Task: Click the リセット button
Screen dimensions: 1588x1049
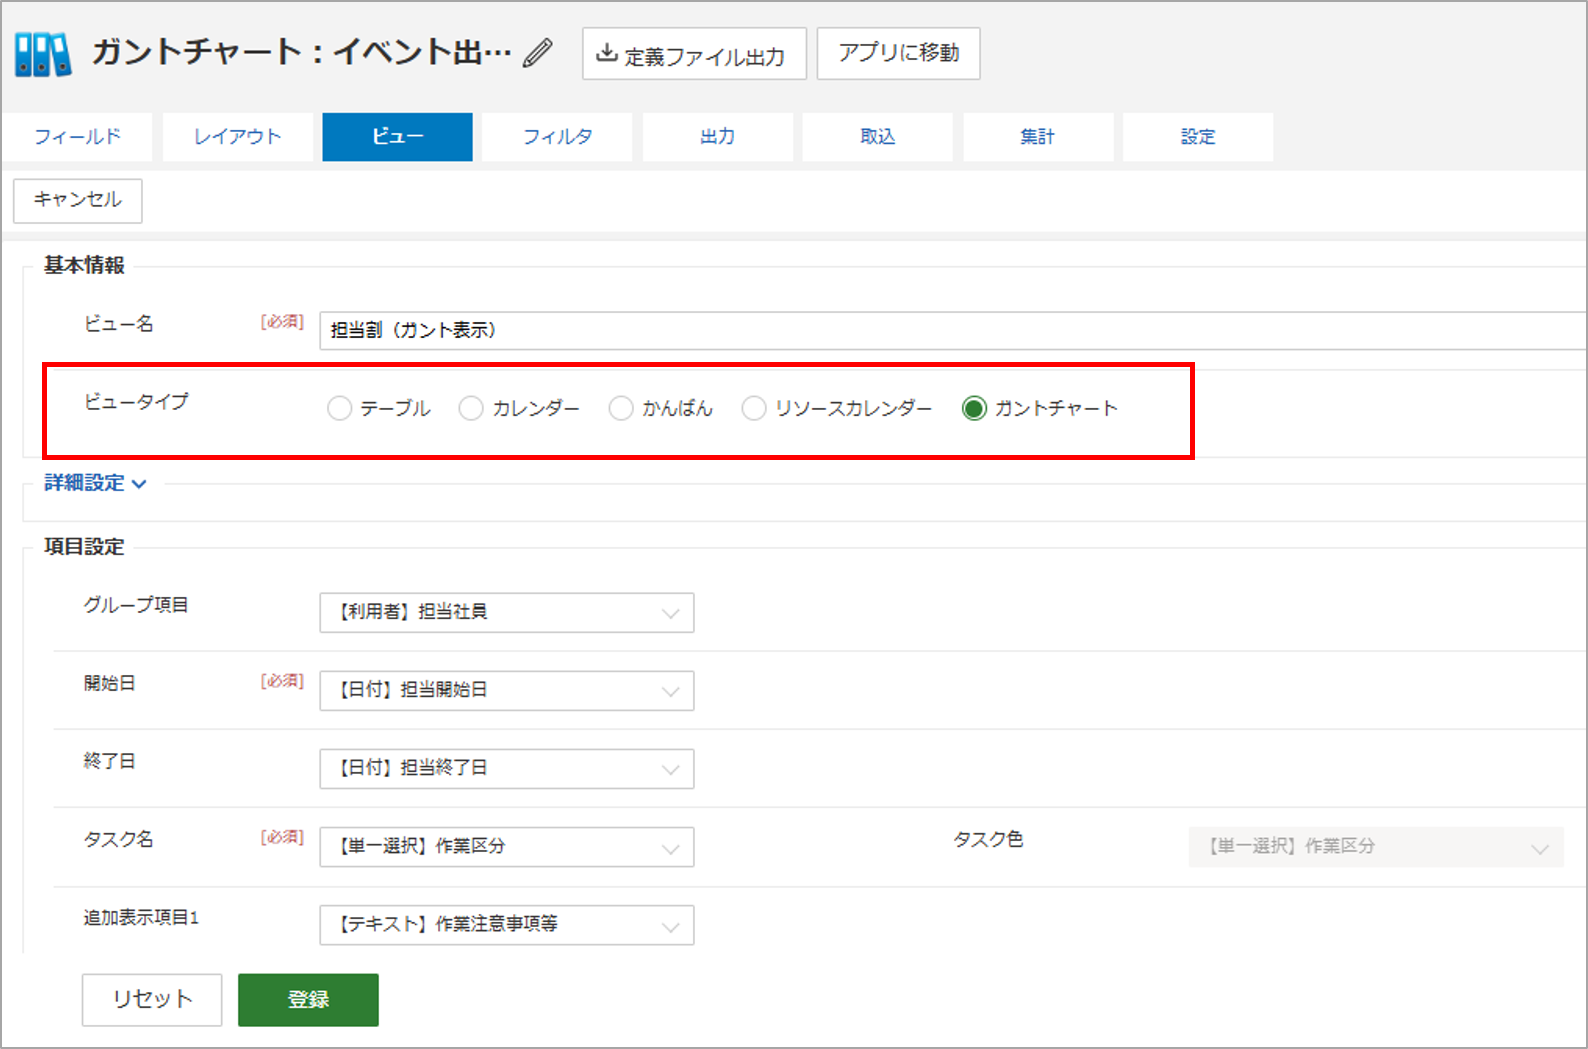Action: tap(152, 999)
